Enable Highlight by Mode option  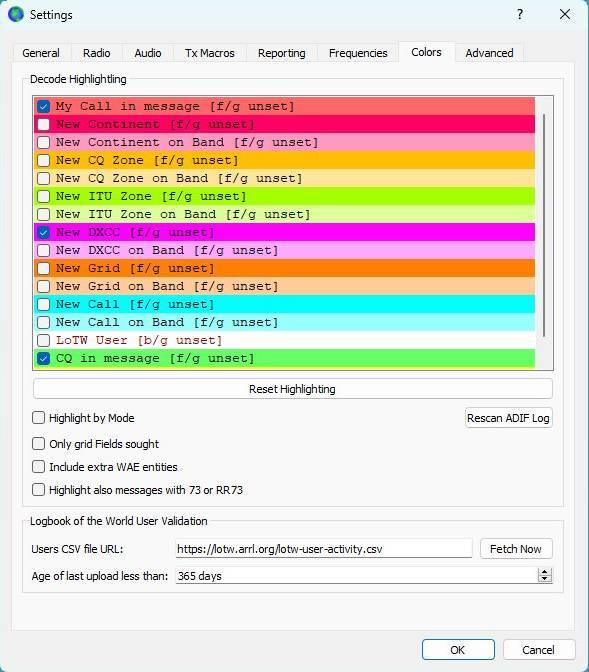39,417
